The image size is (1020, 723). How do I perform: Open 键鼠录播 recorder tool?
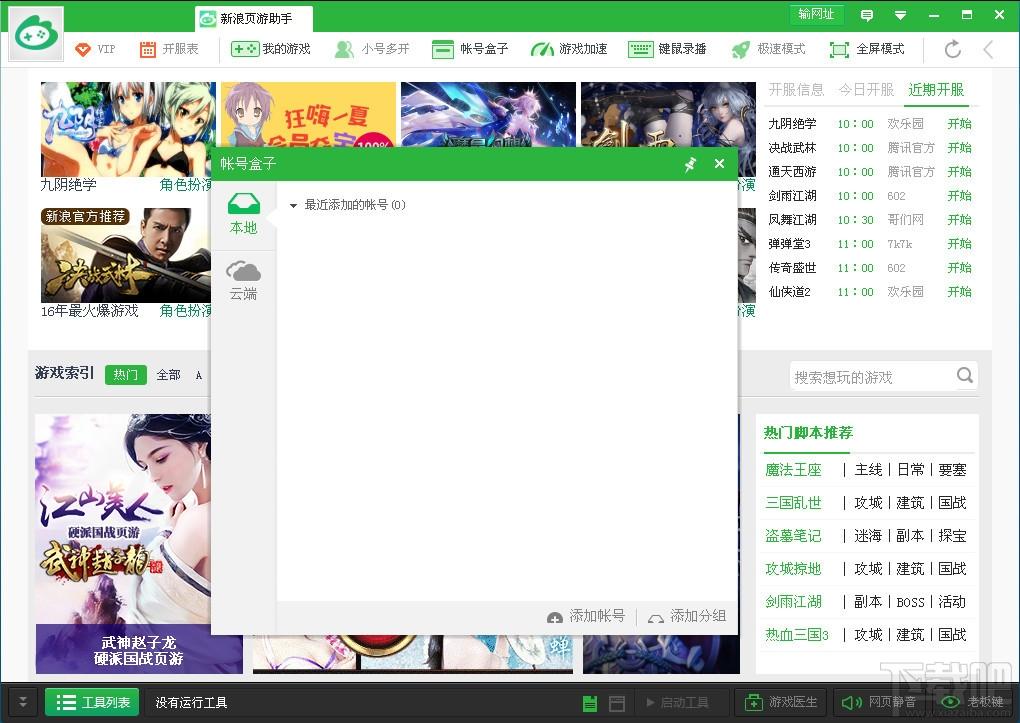[667, 49]
